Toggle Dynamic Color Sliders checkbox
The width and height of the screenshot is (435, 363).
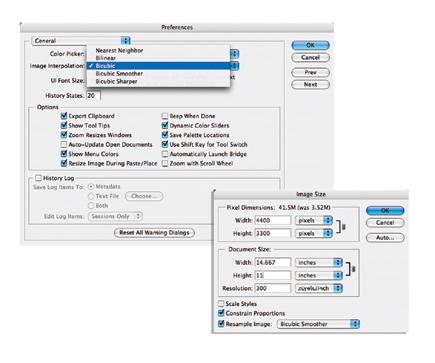[x=165, y=125]
